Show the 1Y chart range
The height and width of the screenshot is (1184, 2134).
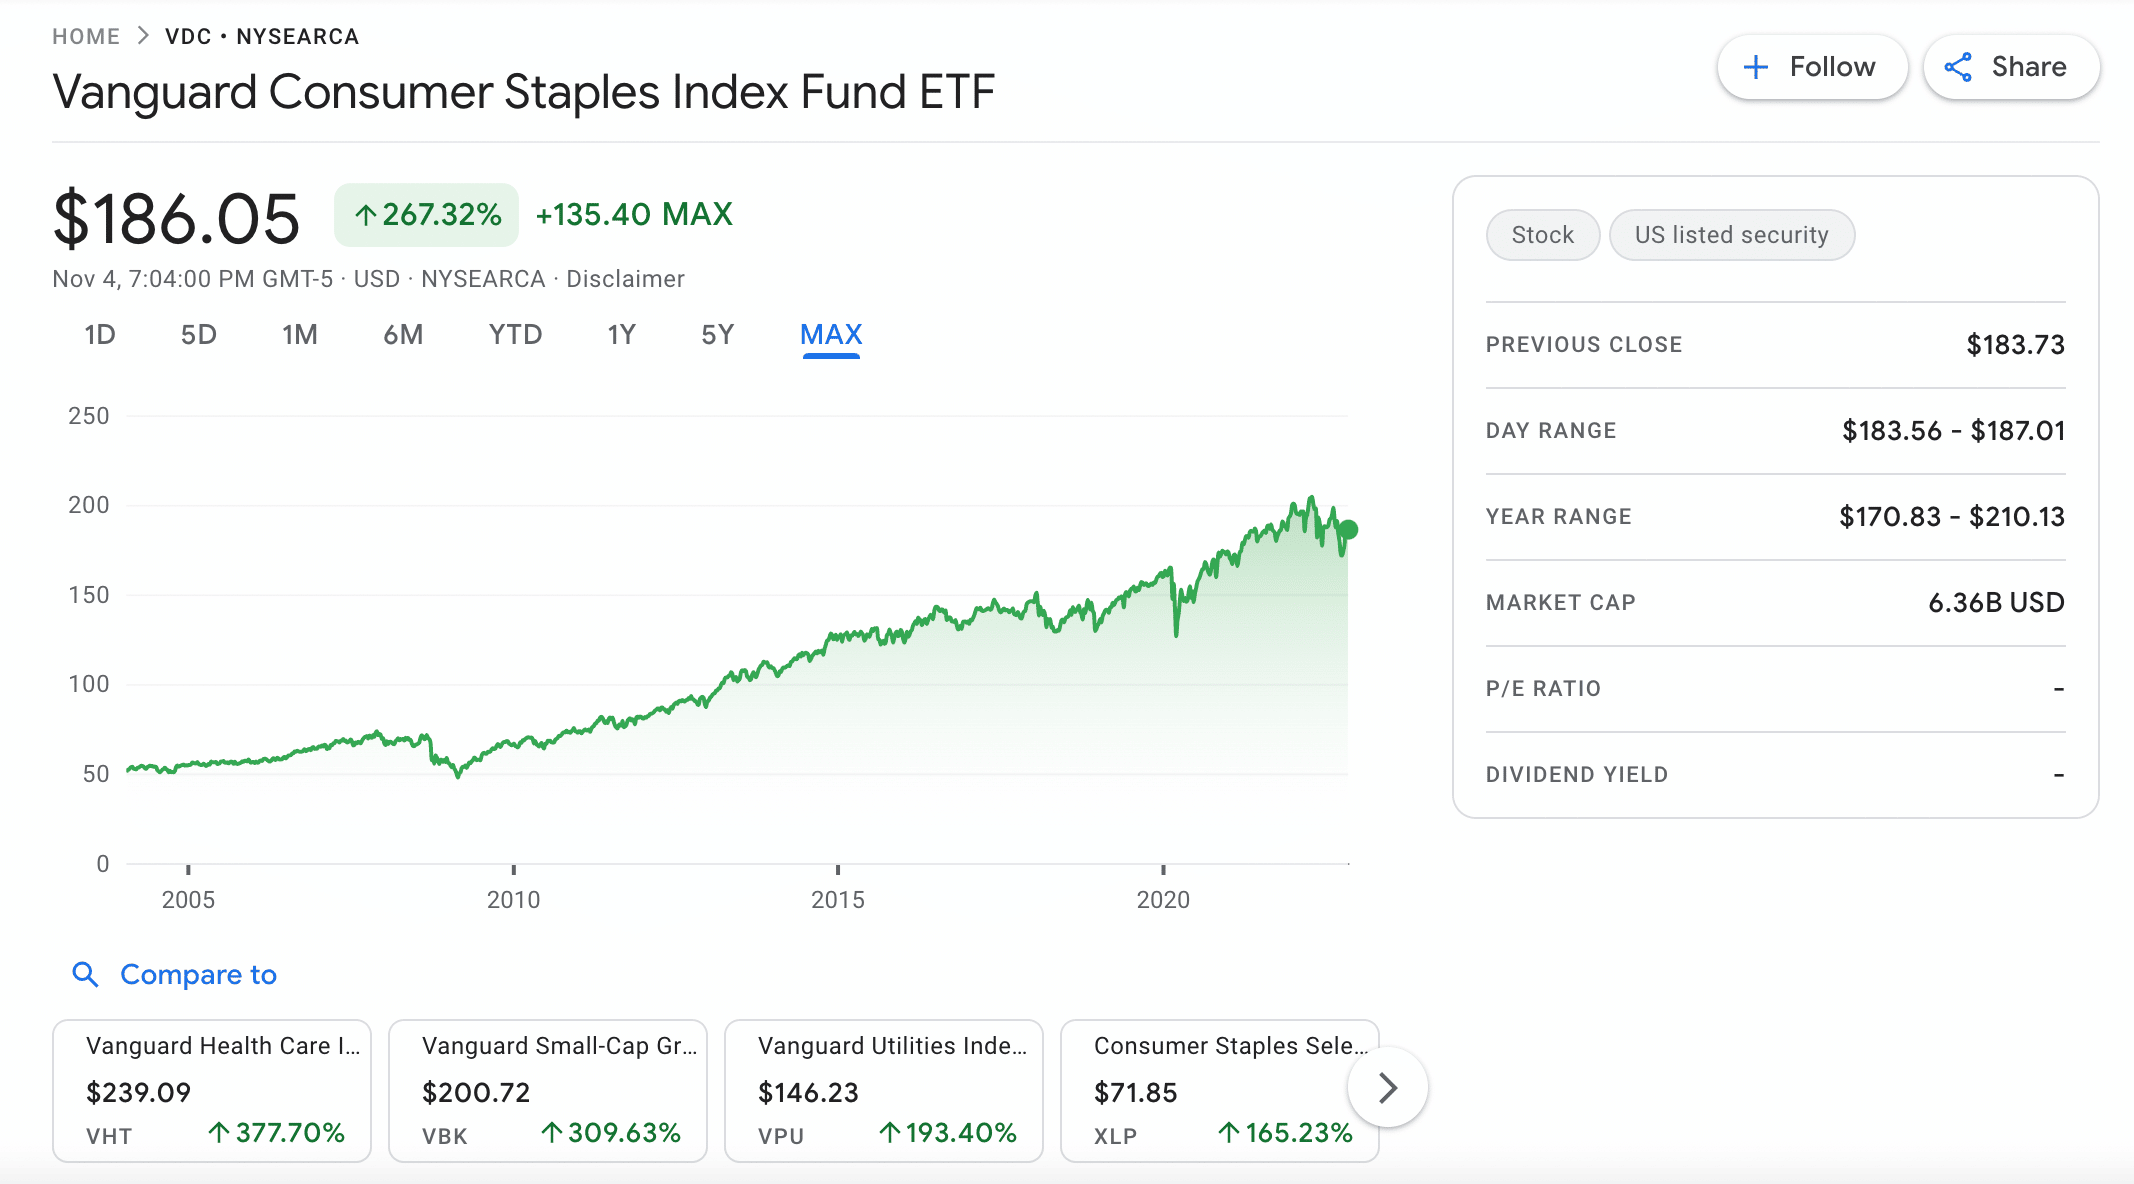[622, 335]
